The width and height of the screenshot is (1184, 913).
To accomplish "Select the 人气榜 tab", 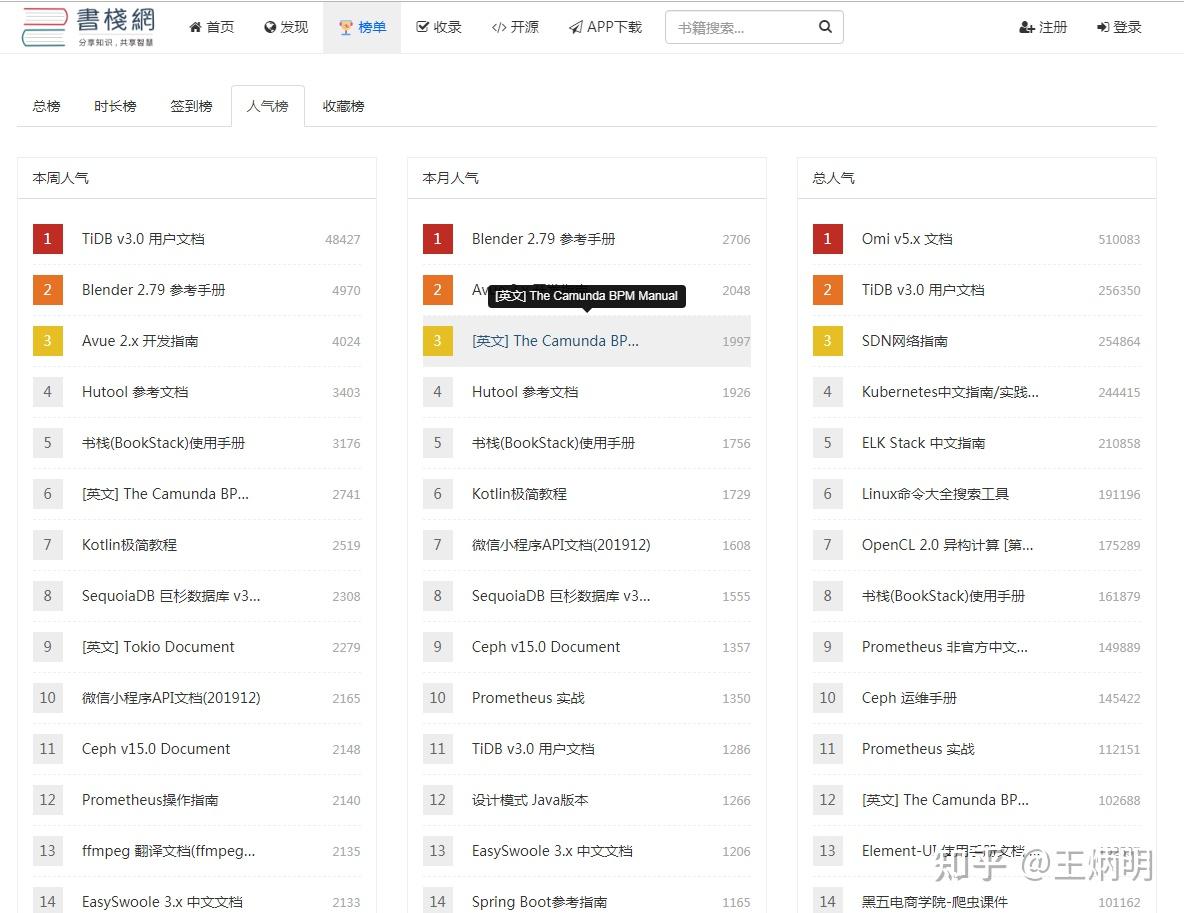I will tap(267, 106).
